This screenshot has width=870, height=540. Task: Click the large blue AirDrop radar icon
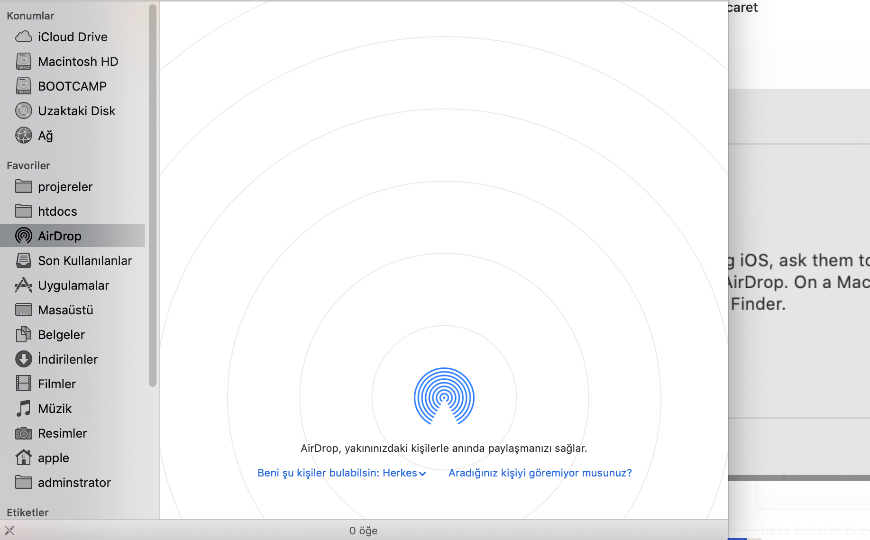[444, 396]
